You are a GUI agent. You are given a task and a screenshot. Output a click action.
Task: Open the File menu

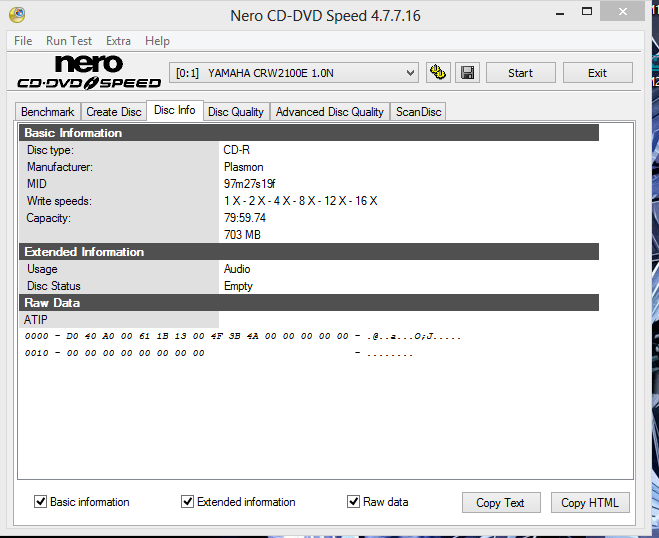coord(23,41)
